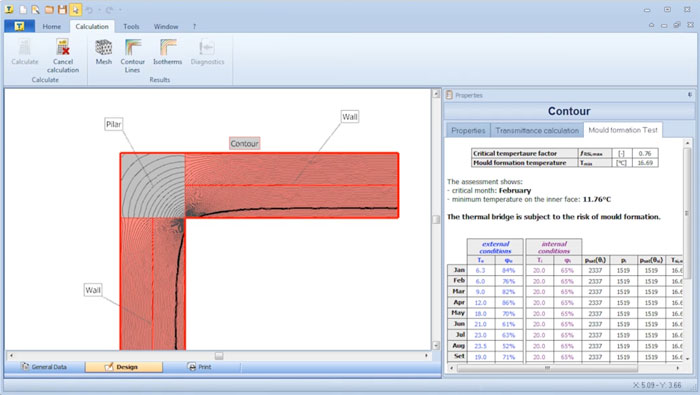
Task: Activate the highlighted selection cursor tool
Action: click(x=75, y=9)
